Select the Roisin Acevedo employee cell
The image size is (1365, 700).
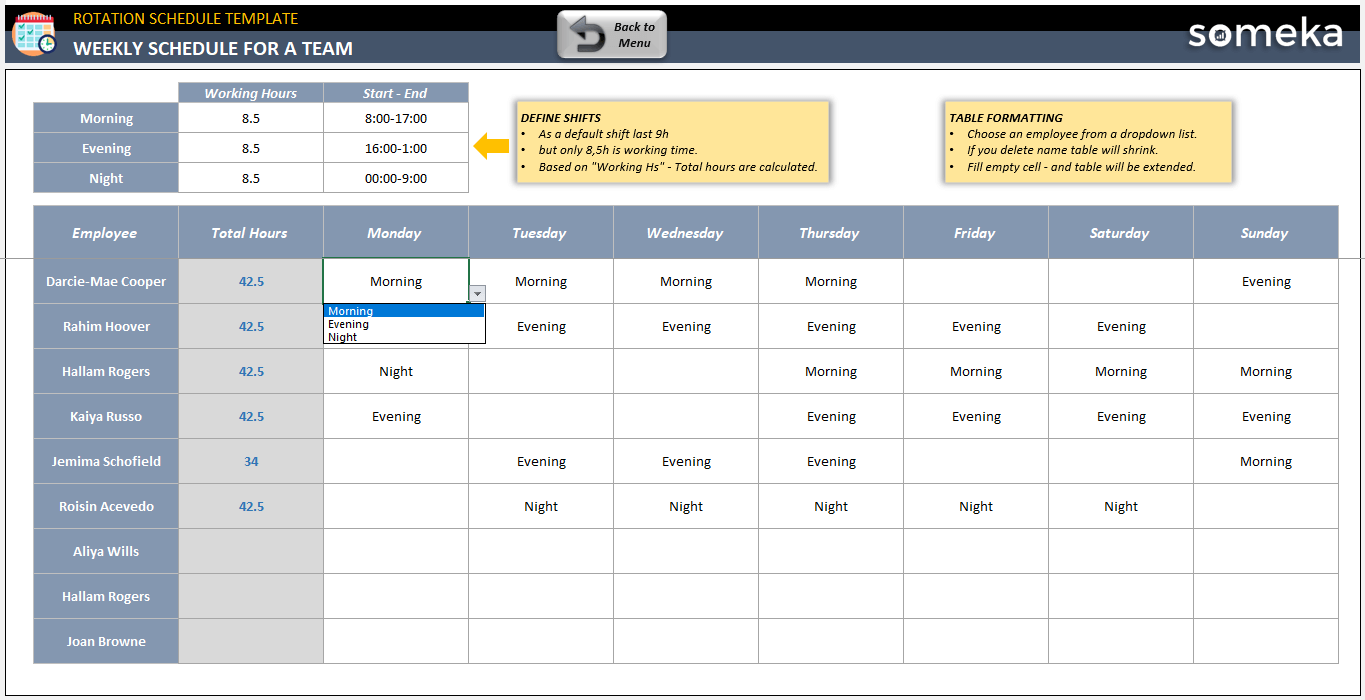(x=106, y=506)
